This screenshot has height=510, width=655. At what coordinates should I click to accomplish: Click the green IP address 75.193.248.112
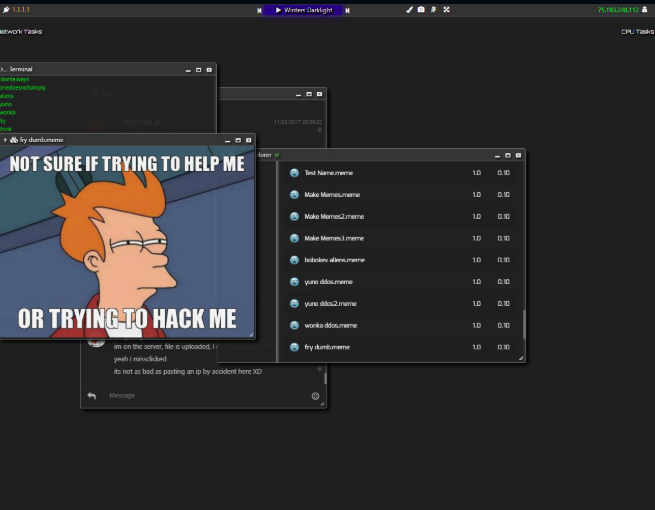pyautogui.click(x=618, y=10)
